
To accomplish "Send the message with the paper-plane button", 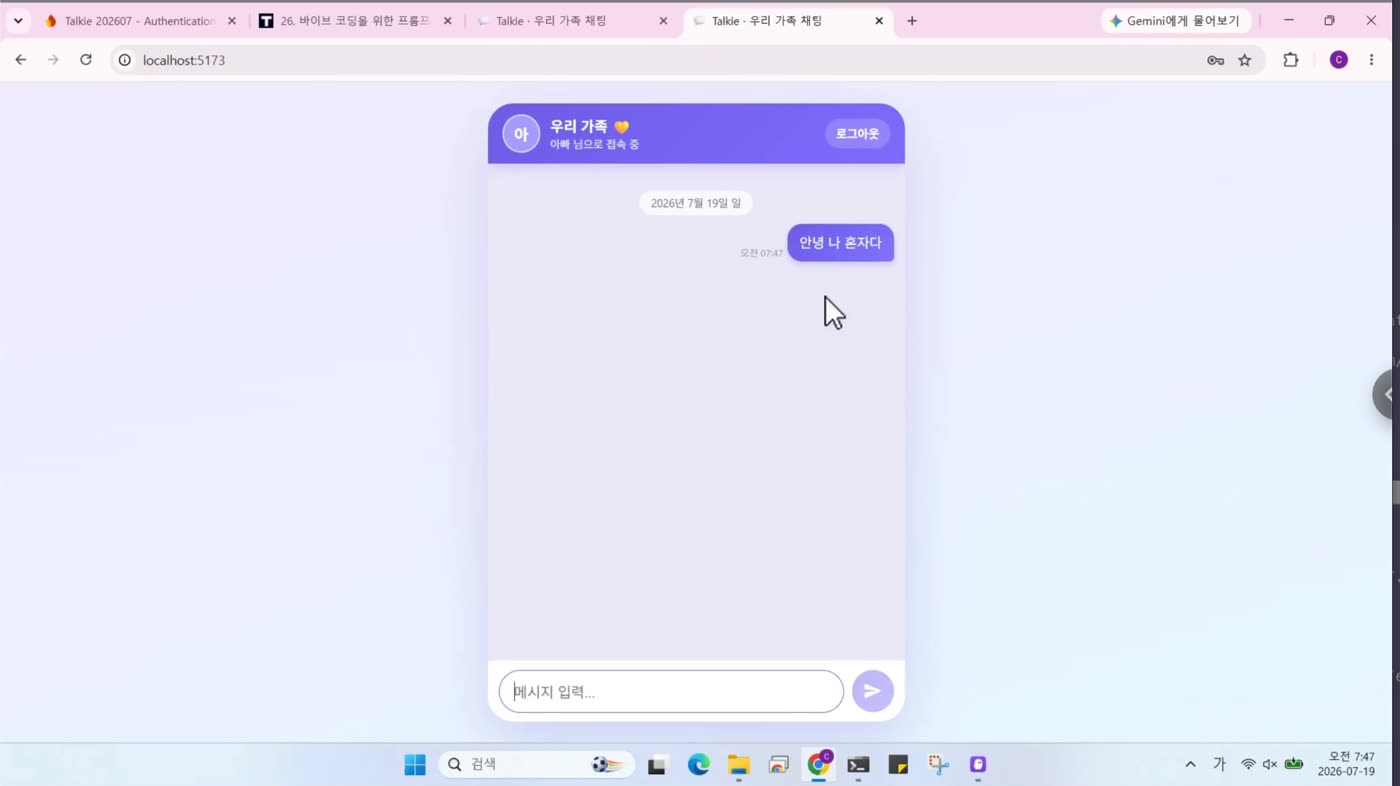I will (x=872, y=691).
